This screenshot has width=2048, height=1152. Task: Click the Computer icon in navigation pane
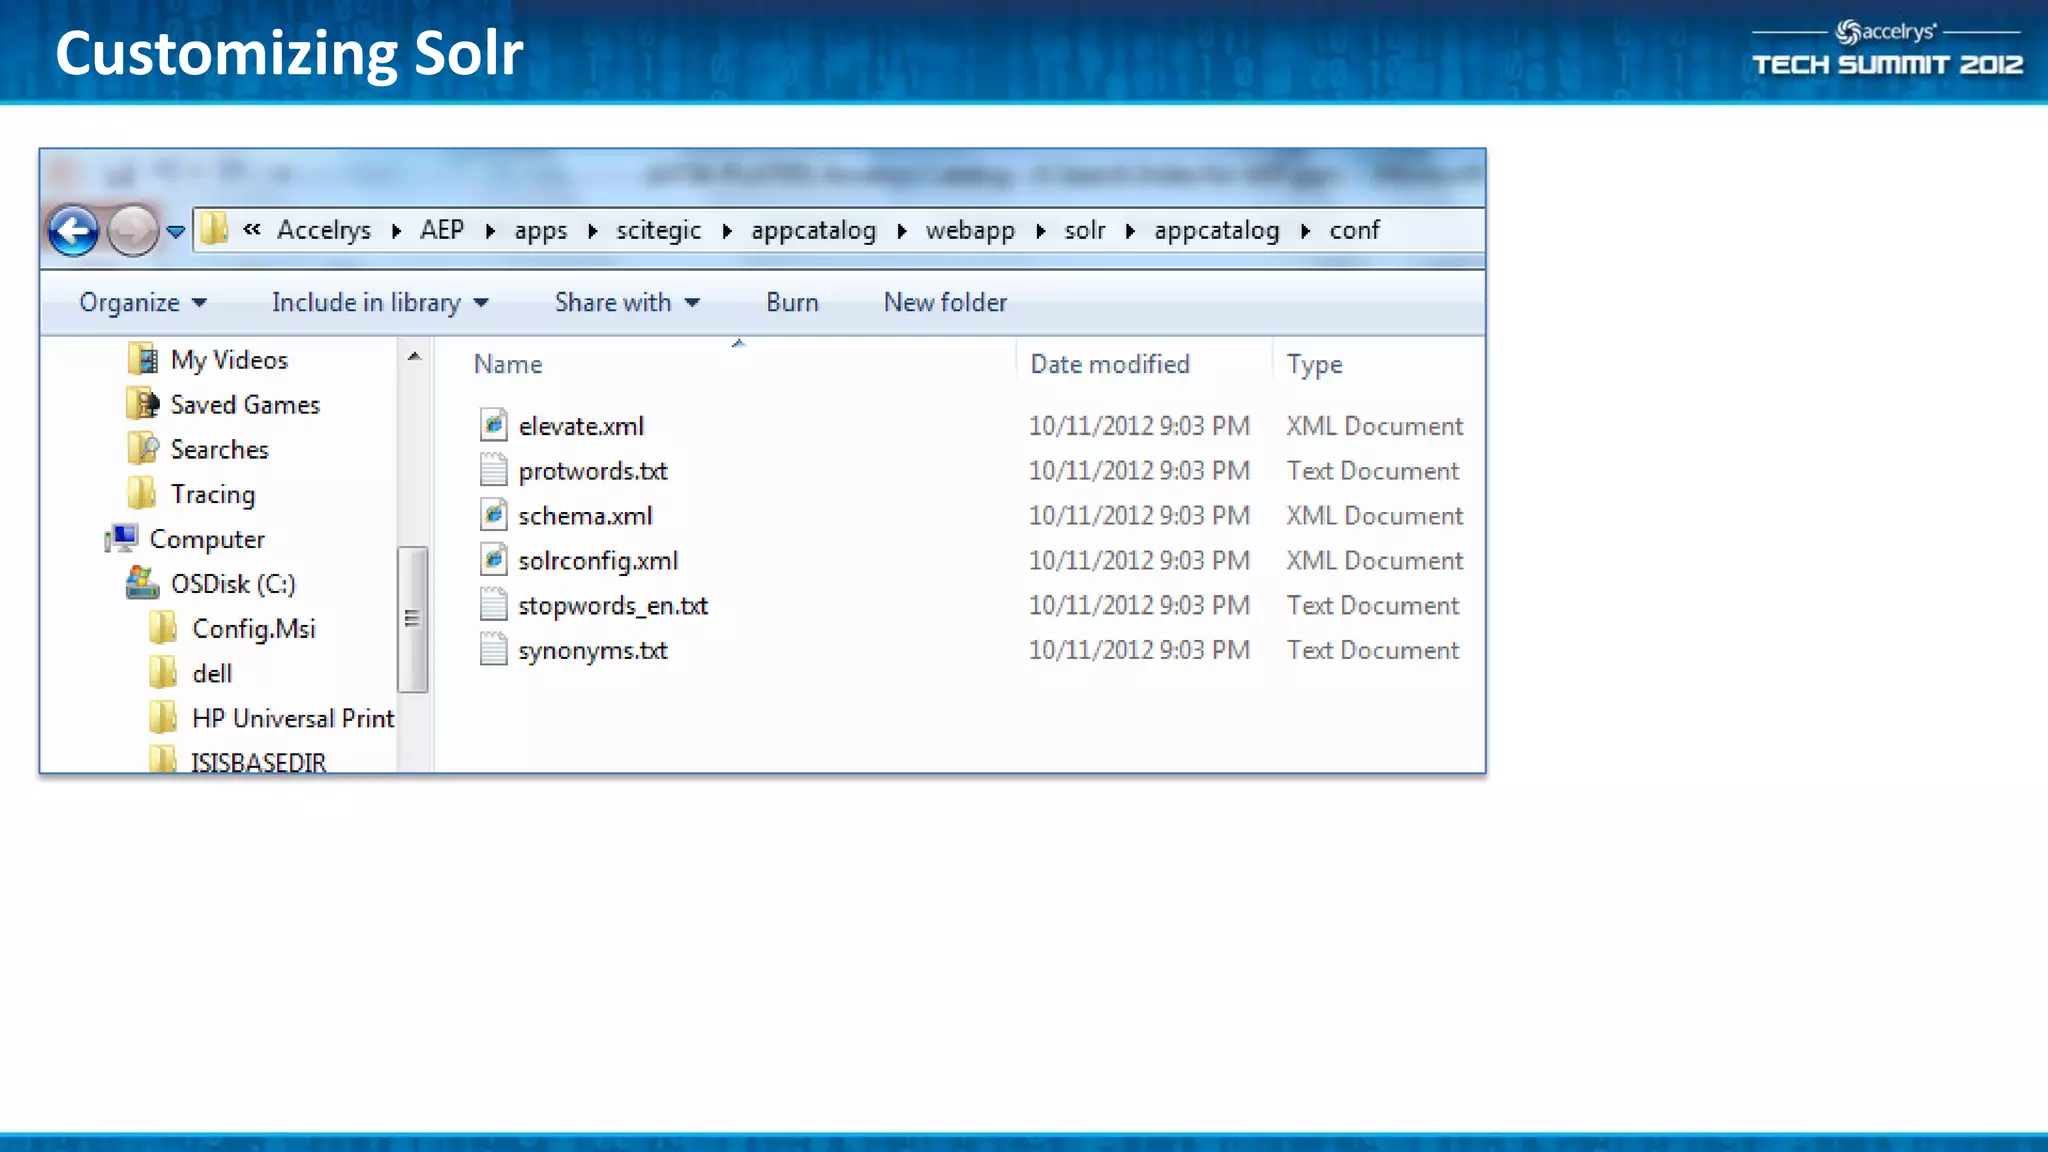click(121, 538)
